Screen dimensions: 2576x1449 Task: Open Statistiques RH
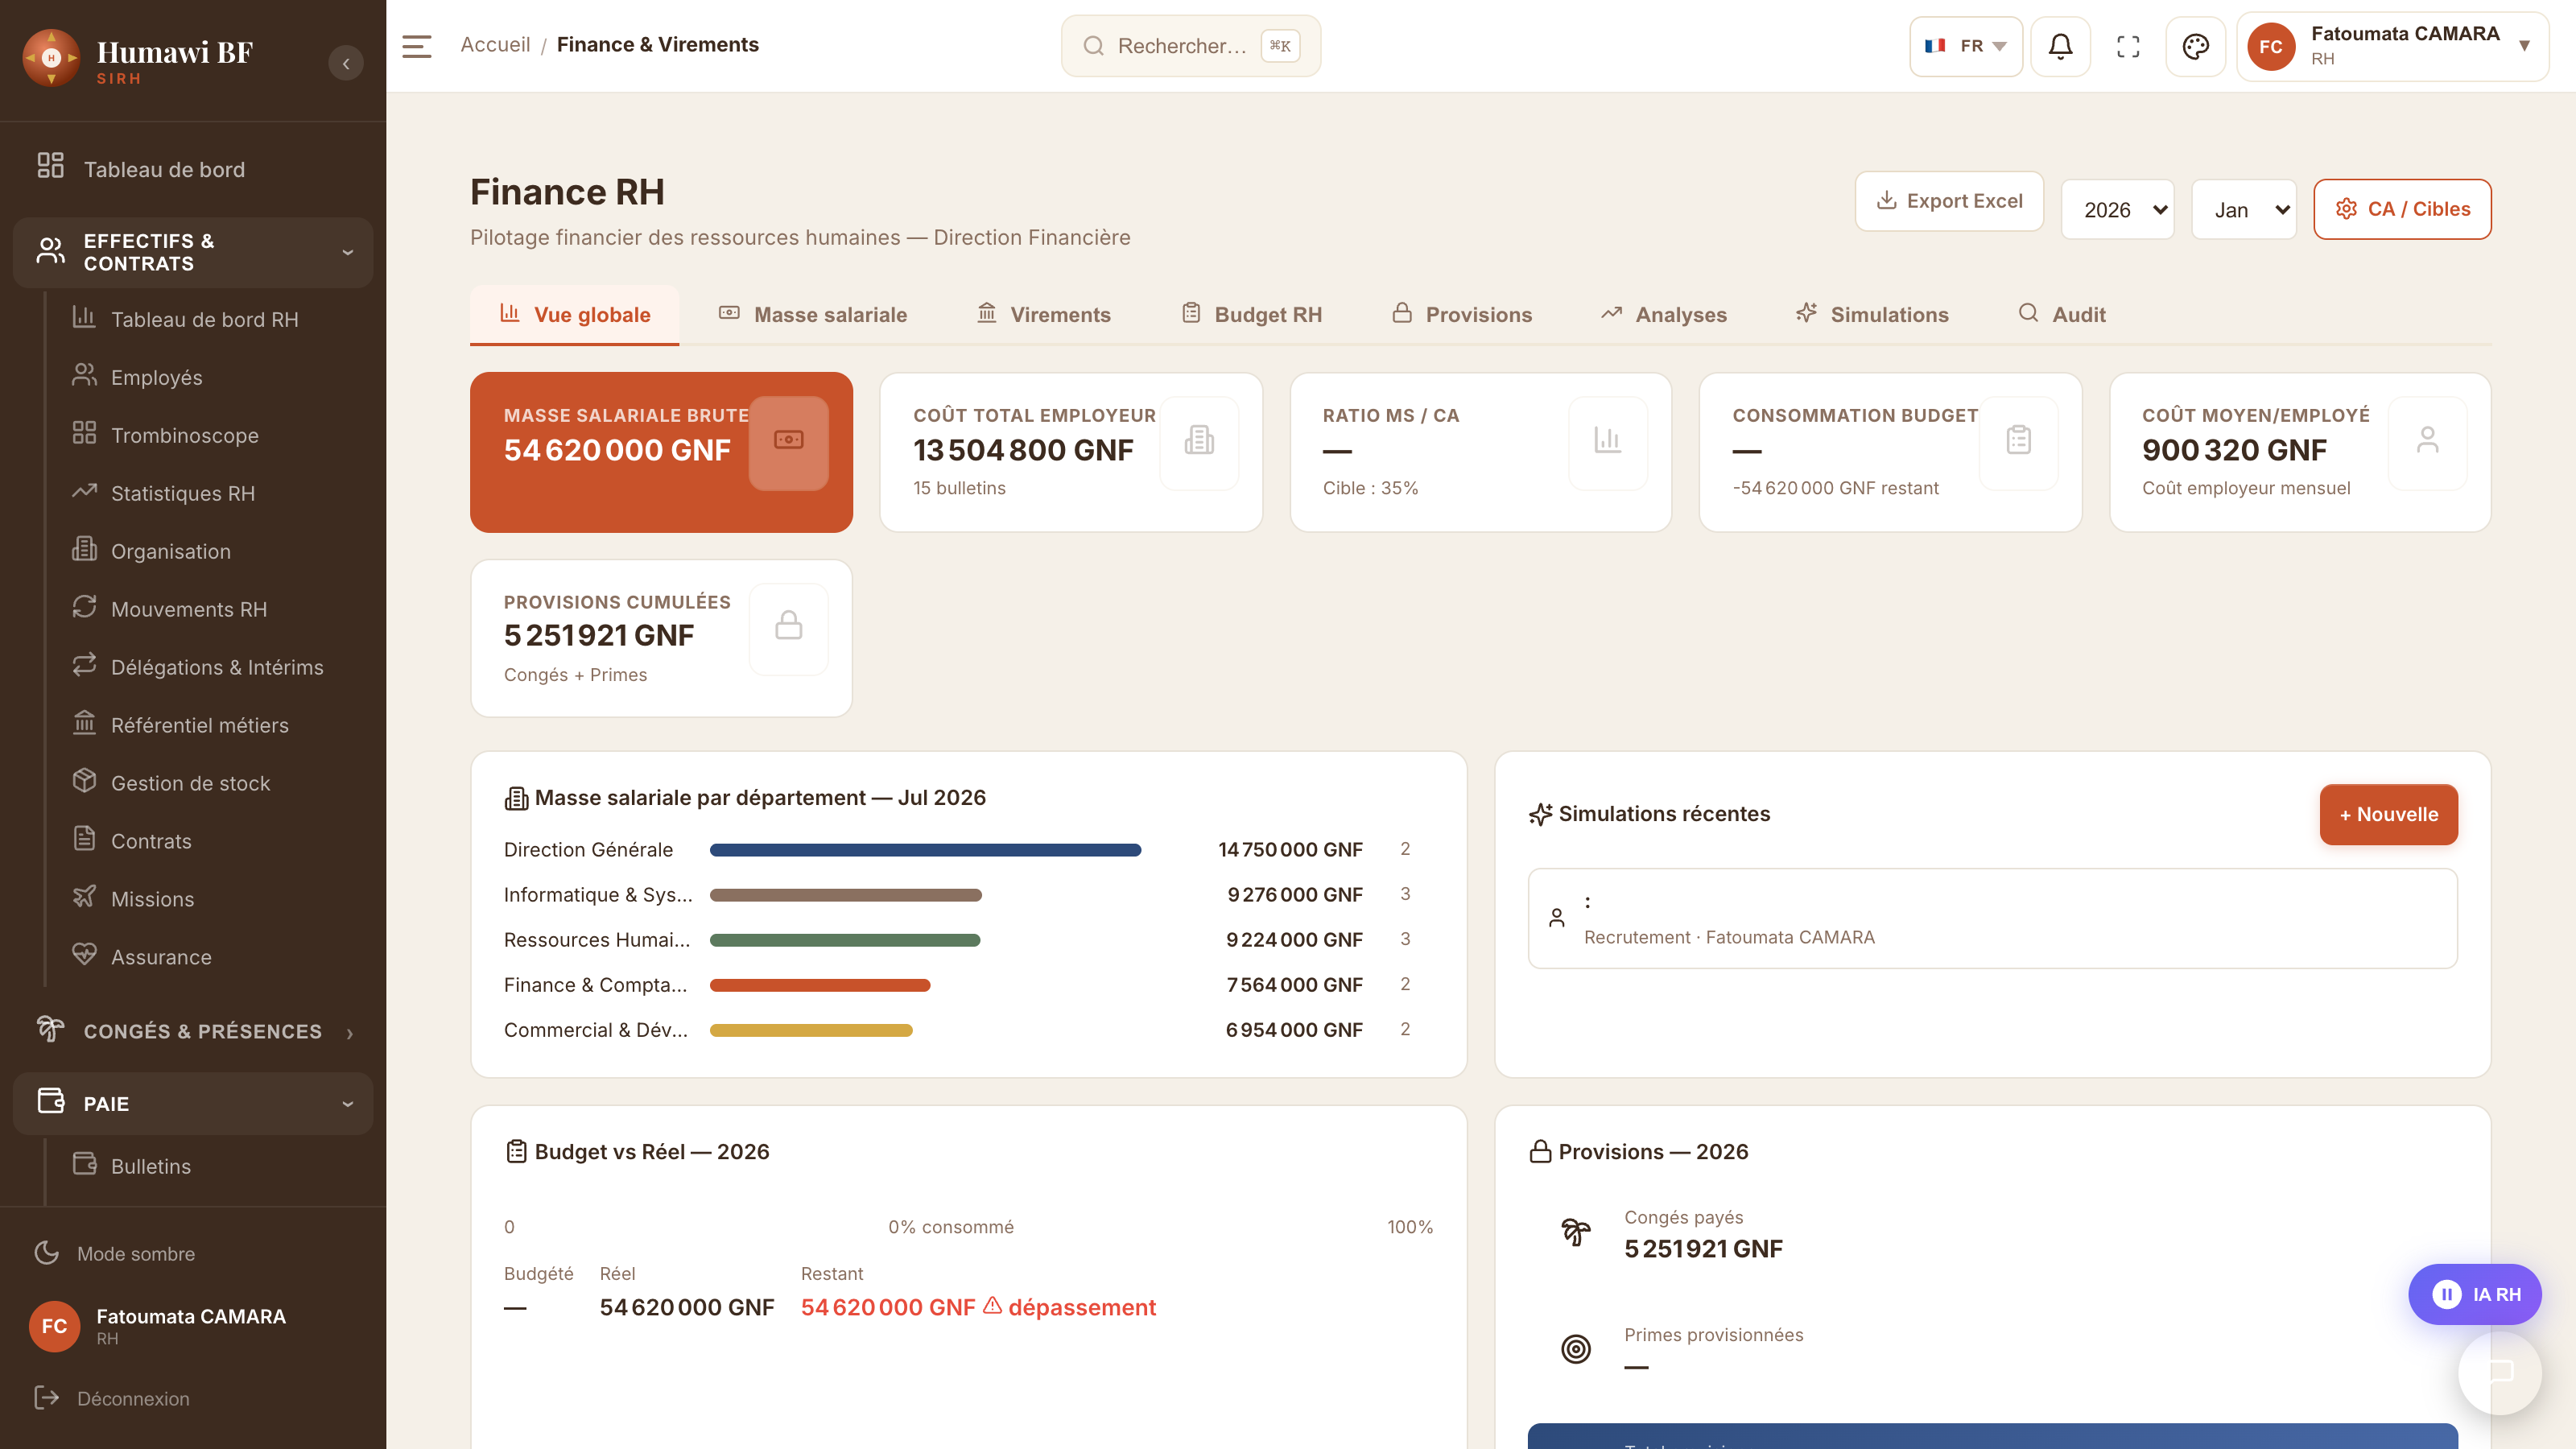[x=183, y=493]
